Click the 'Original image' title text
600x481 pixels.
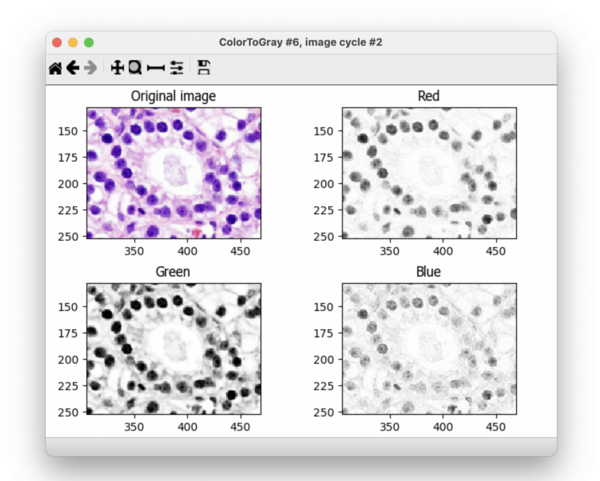[x=174, y=96]
